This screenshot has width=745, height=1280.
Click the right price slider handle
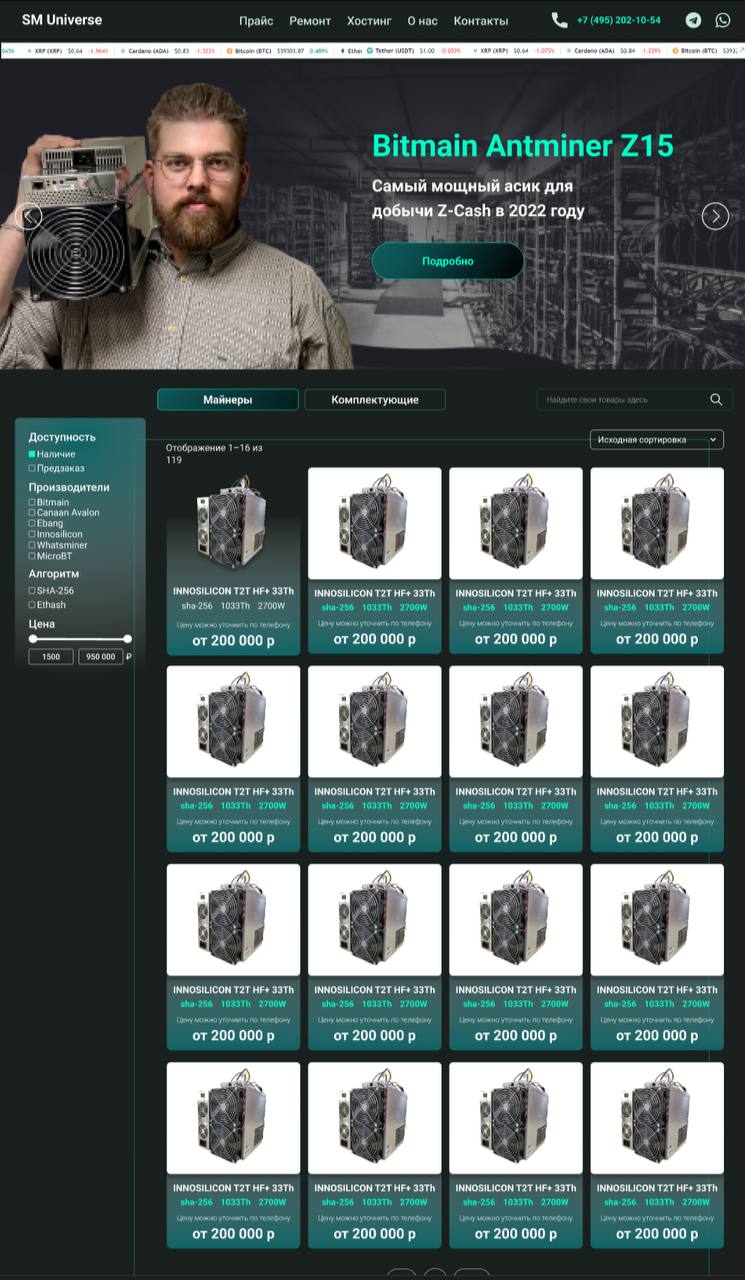127,638
